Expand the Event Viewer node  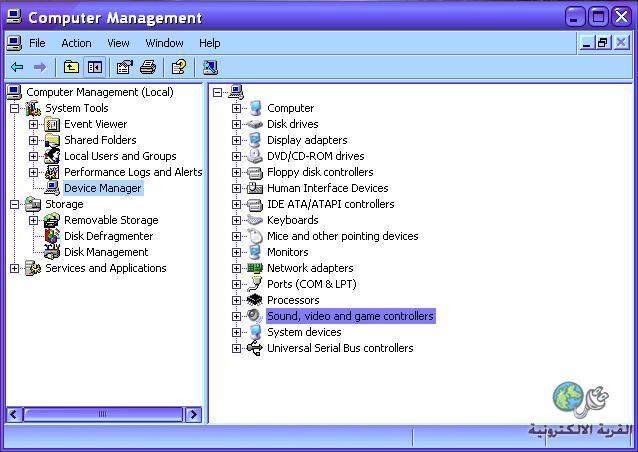33,124
